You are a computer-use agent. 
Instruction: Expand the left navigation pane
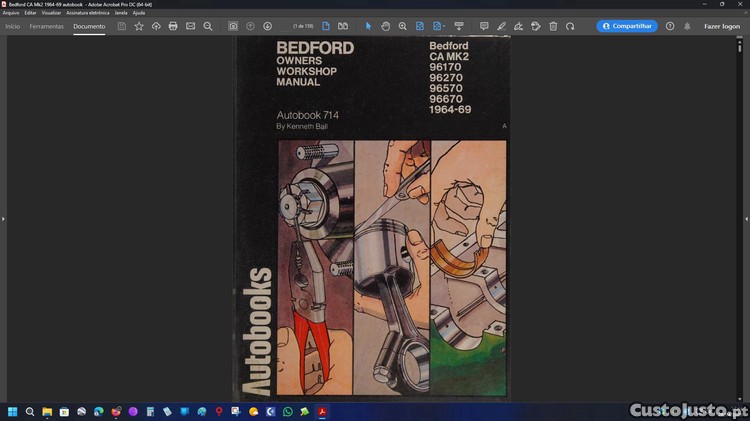tap(3, 218)
